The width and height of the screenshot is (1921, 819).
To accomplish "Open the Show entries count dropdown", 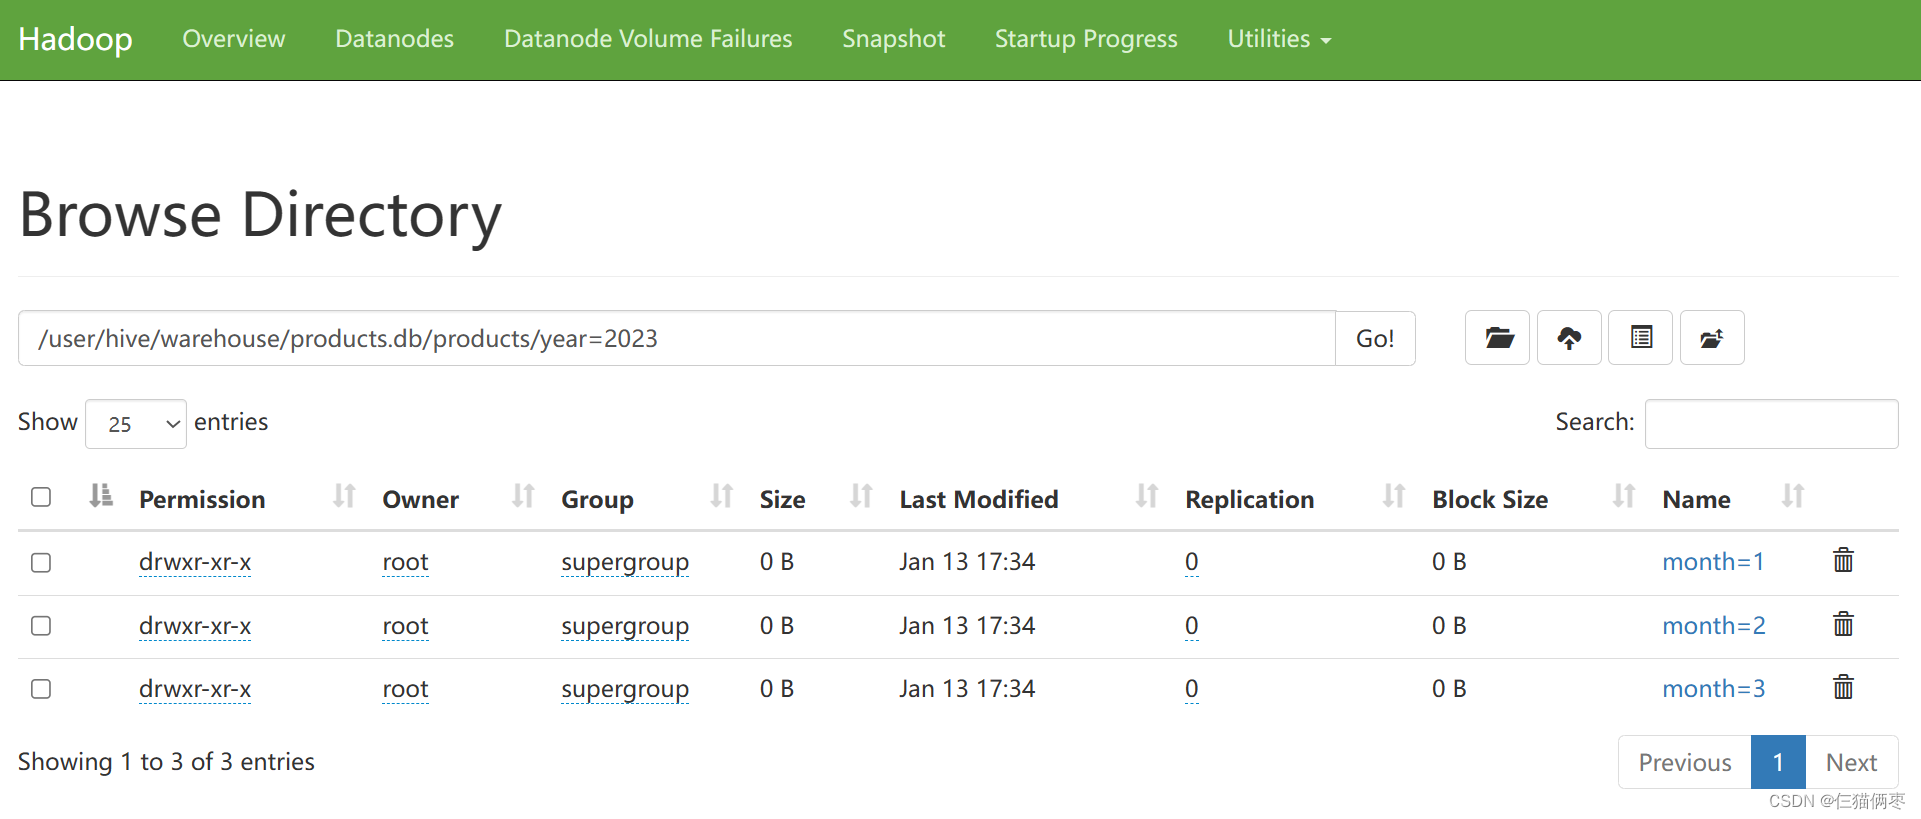I will [x=136, y=424].
